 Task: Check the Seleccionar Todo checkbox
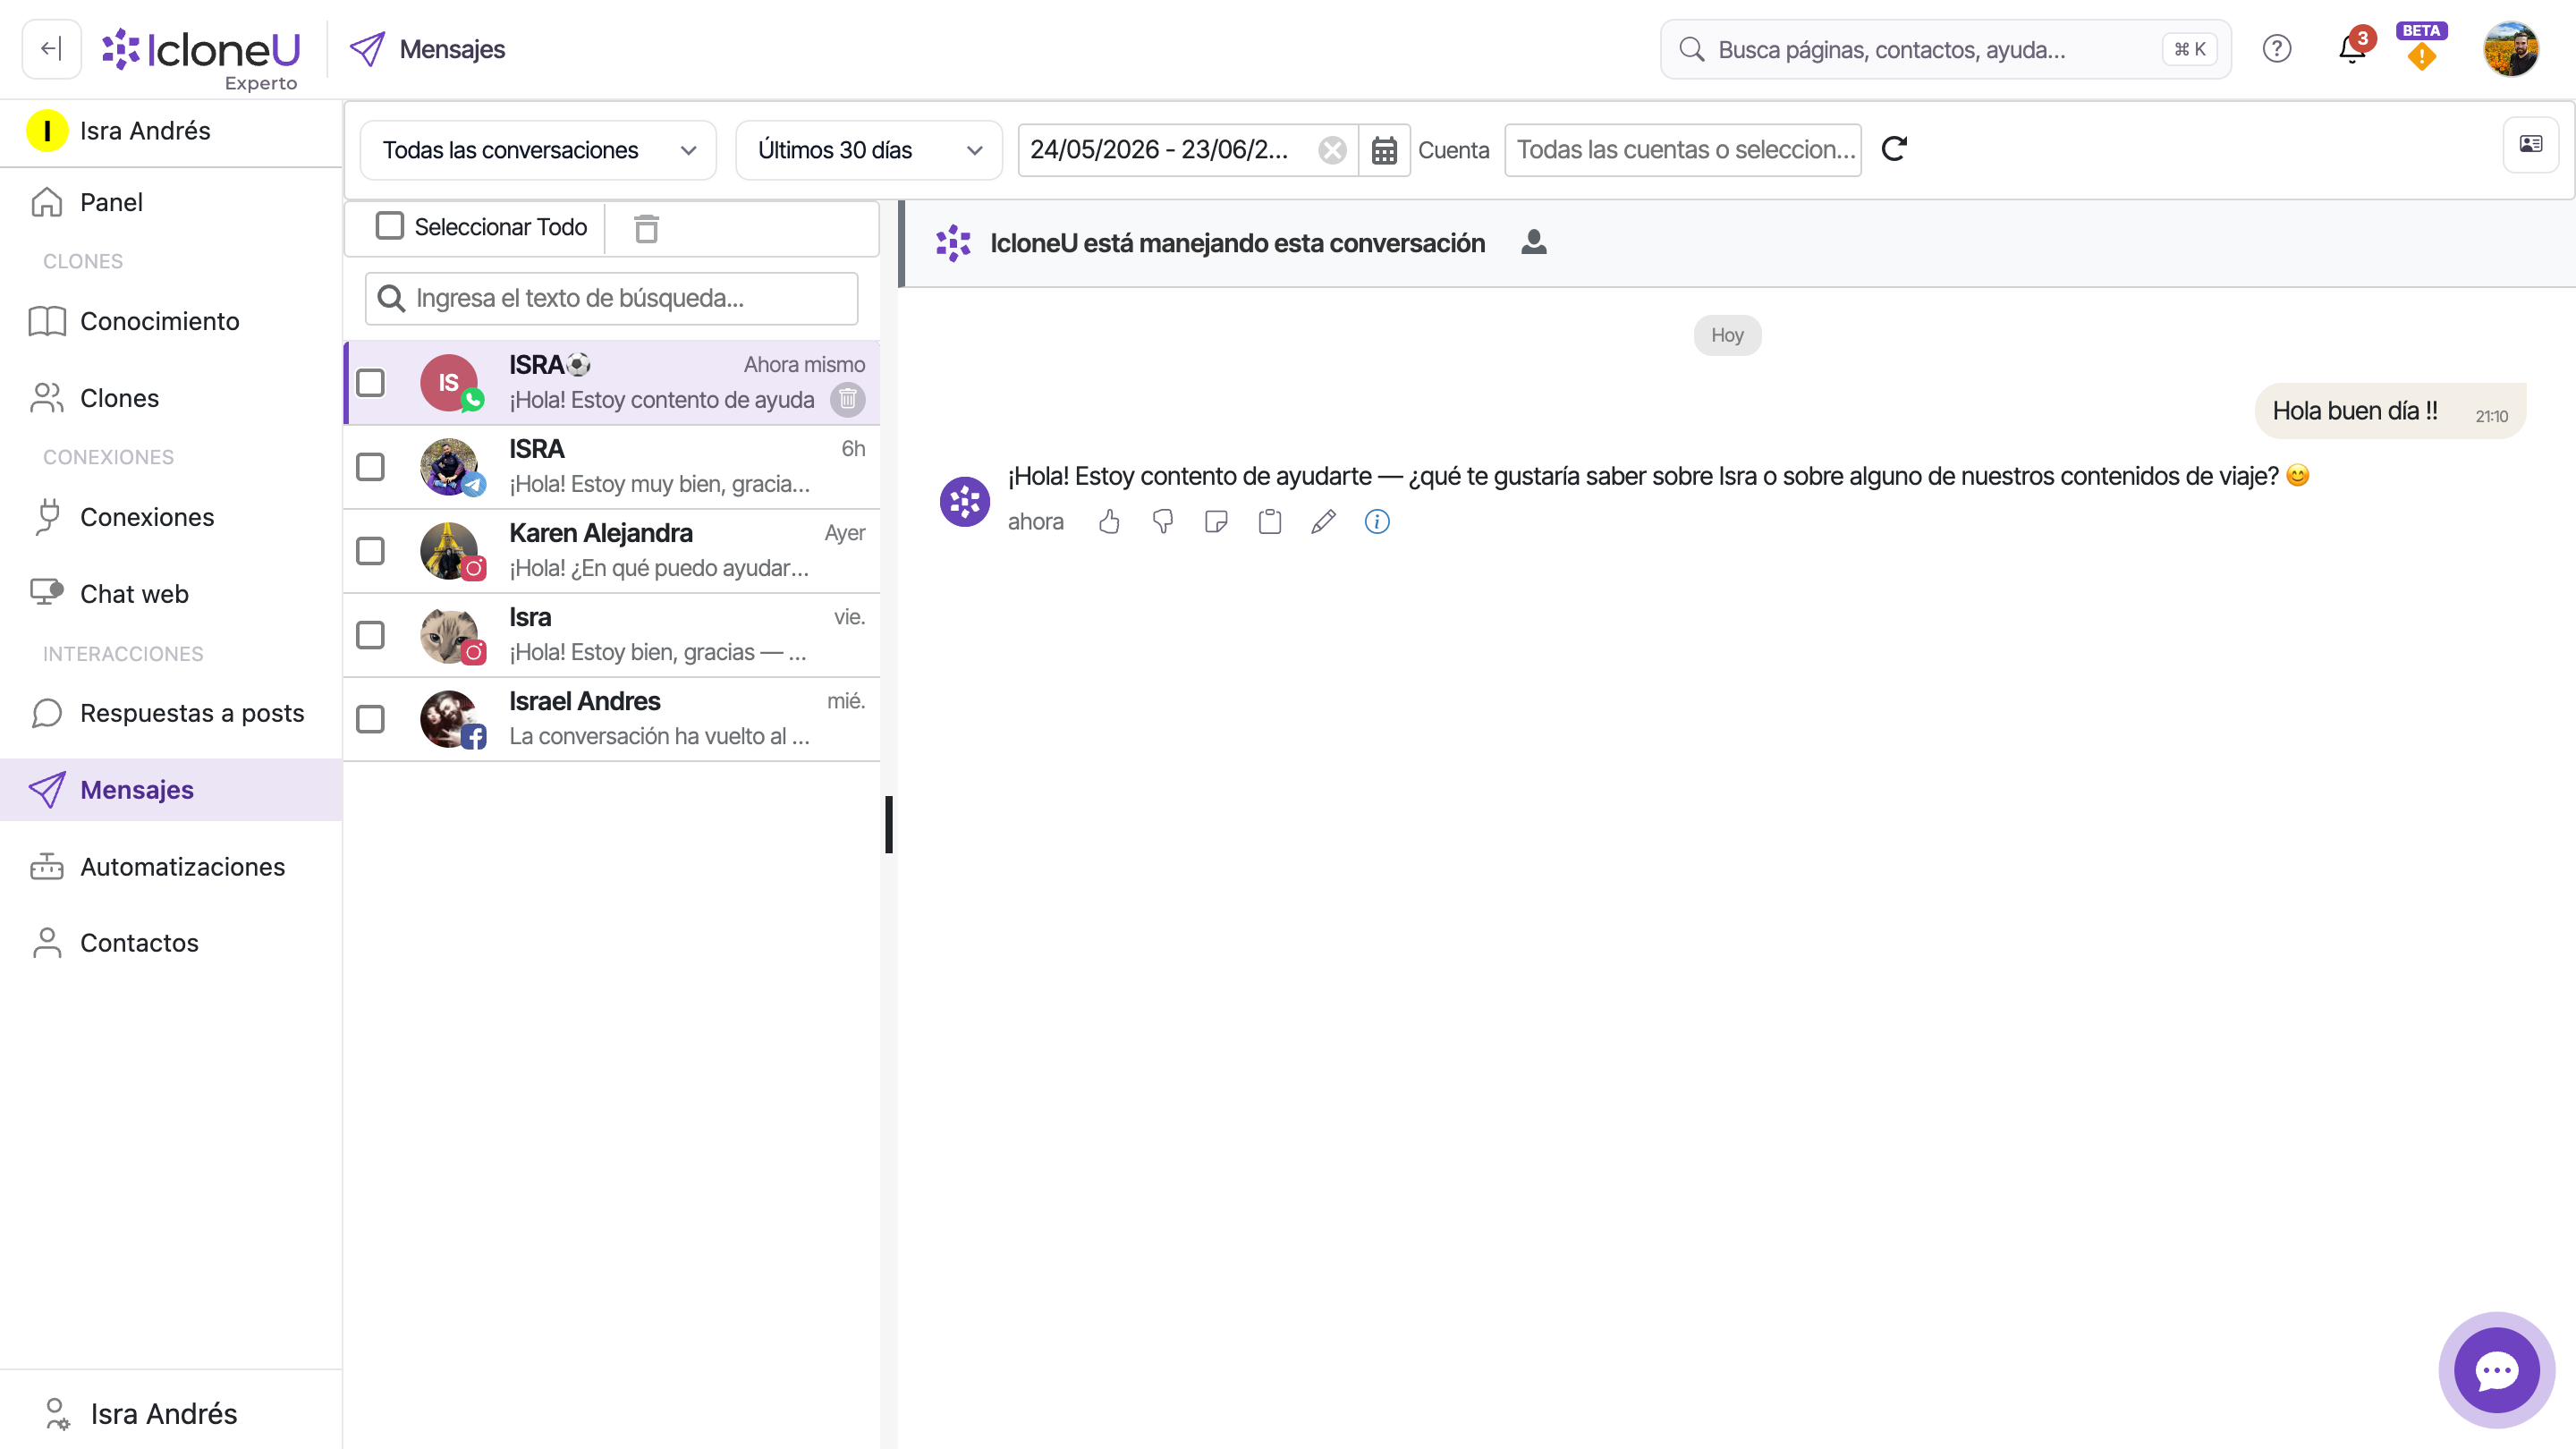389,226
